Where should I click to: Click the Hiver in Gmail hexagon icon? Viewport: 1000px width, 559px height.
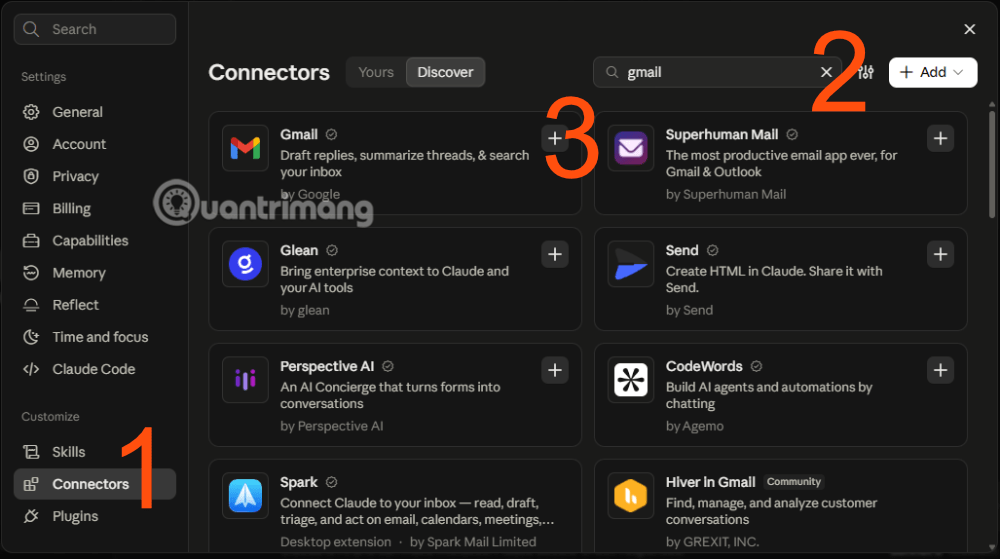tap(631, 496)
